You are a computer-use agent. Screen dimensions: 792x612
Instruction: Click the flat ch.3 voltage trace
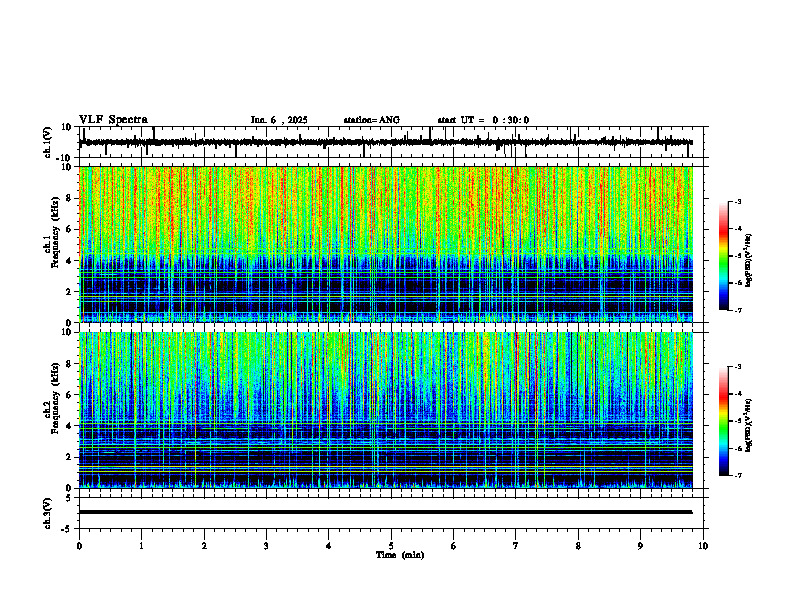pyautogui.click(x=386, y=512)
